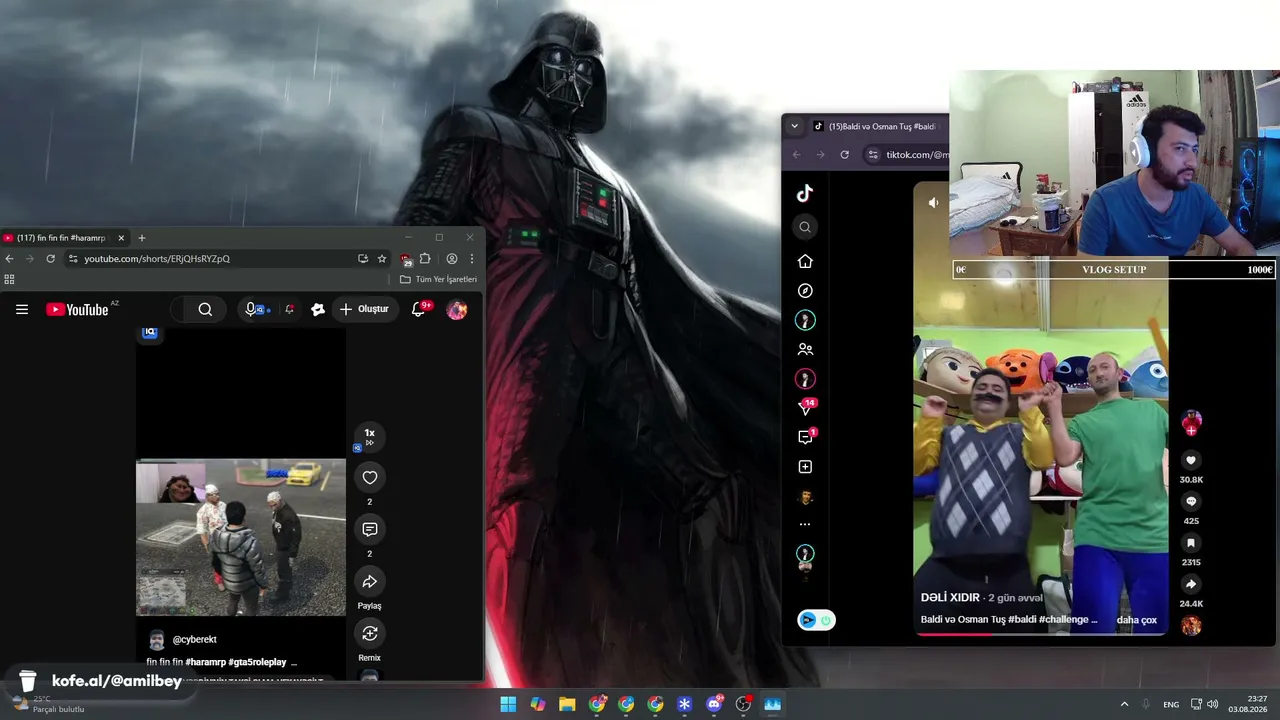Image resolution: width=1280 pixels, height=720 pixels.
Task: Like the TikTok video with 30.8K likes
Action: 1191,461
